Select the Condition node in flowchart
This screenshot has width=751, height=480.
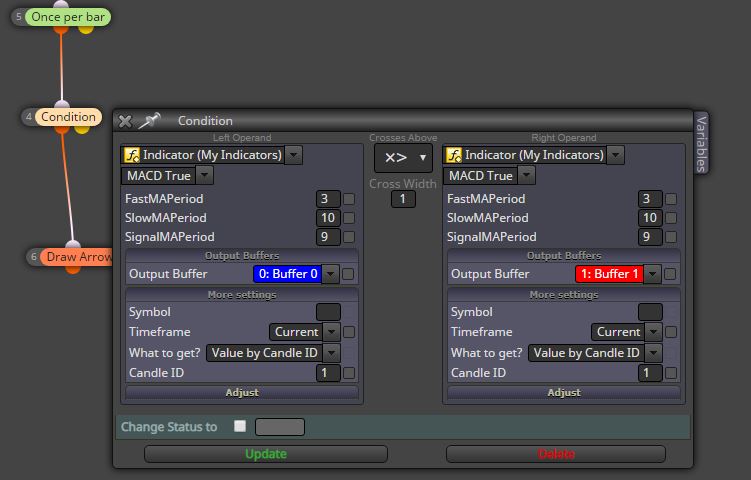click(68, 117)
